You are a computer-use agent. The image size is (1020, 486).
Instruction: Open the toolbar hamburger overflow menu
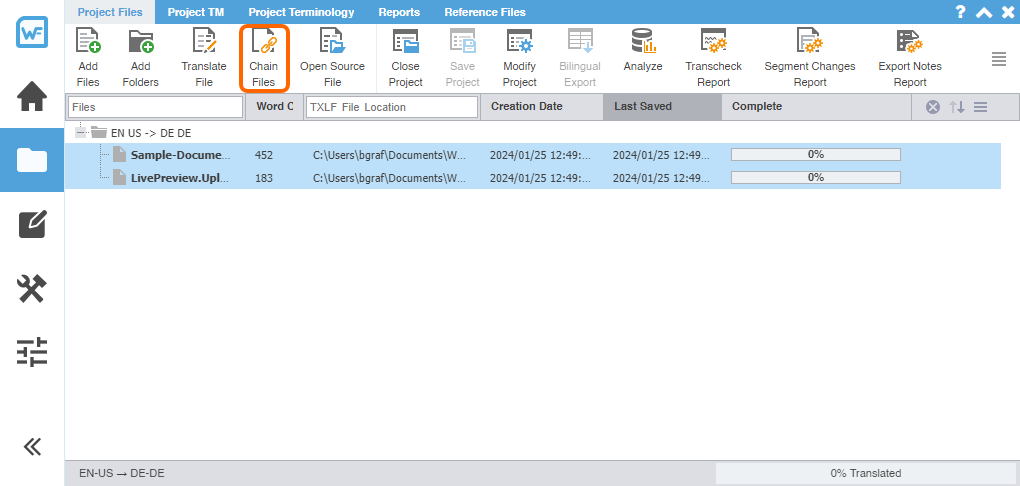(998, 59)
